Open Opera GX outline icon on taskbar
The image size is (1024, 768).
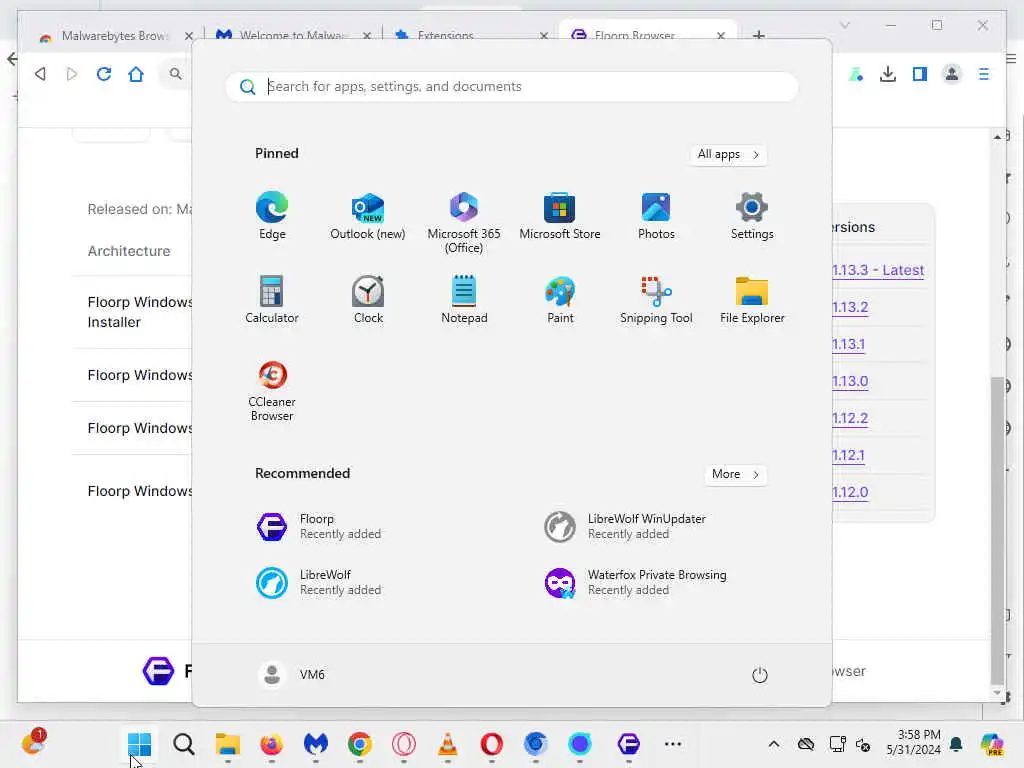click(404, 744)
